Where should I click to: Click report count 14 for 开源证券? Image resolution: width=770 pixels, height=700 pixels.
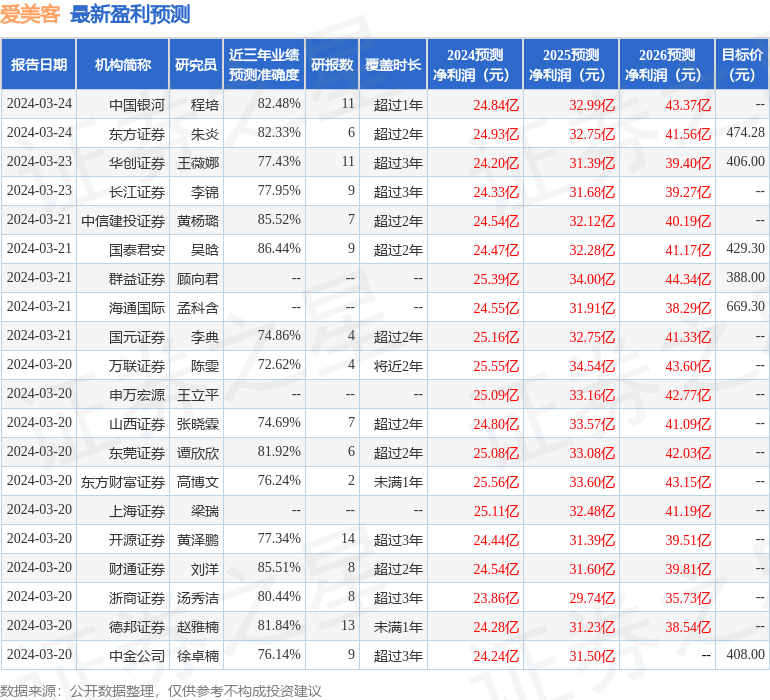pos(348,538)
